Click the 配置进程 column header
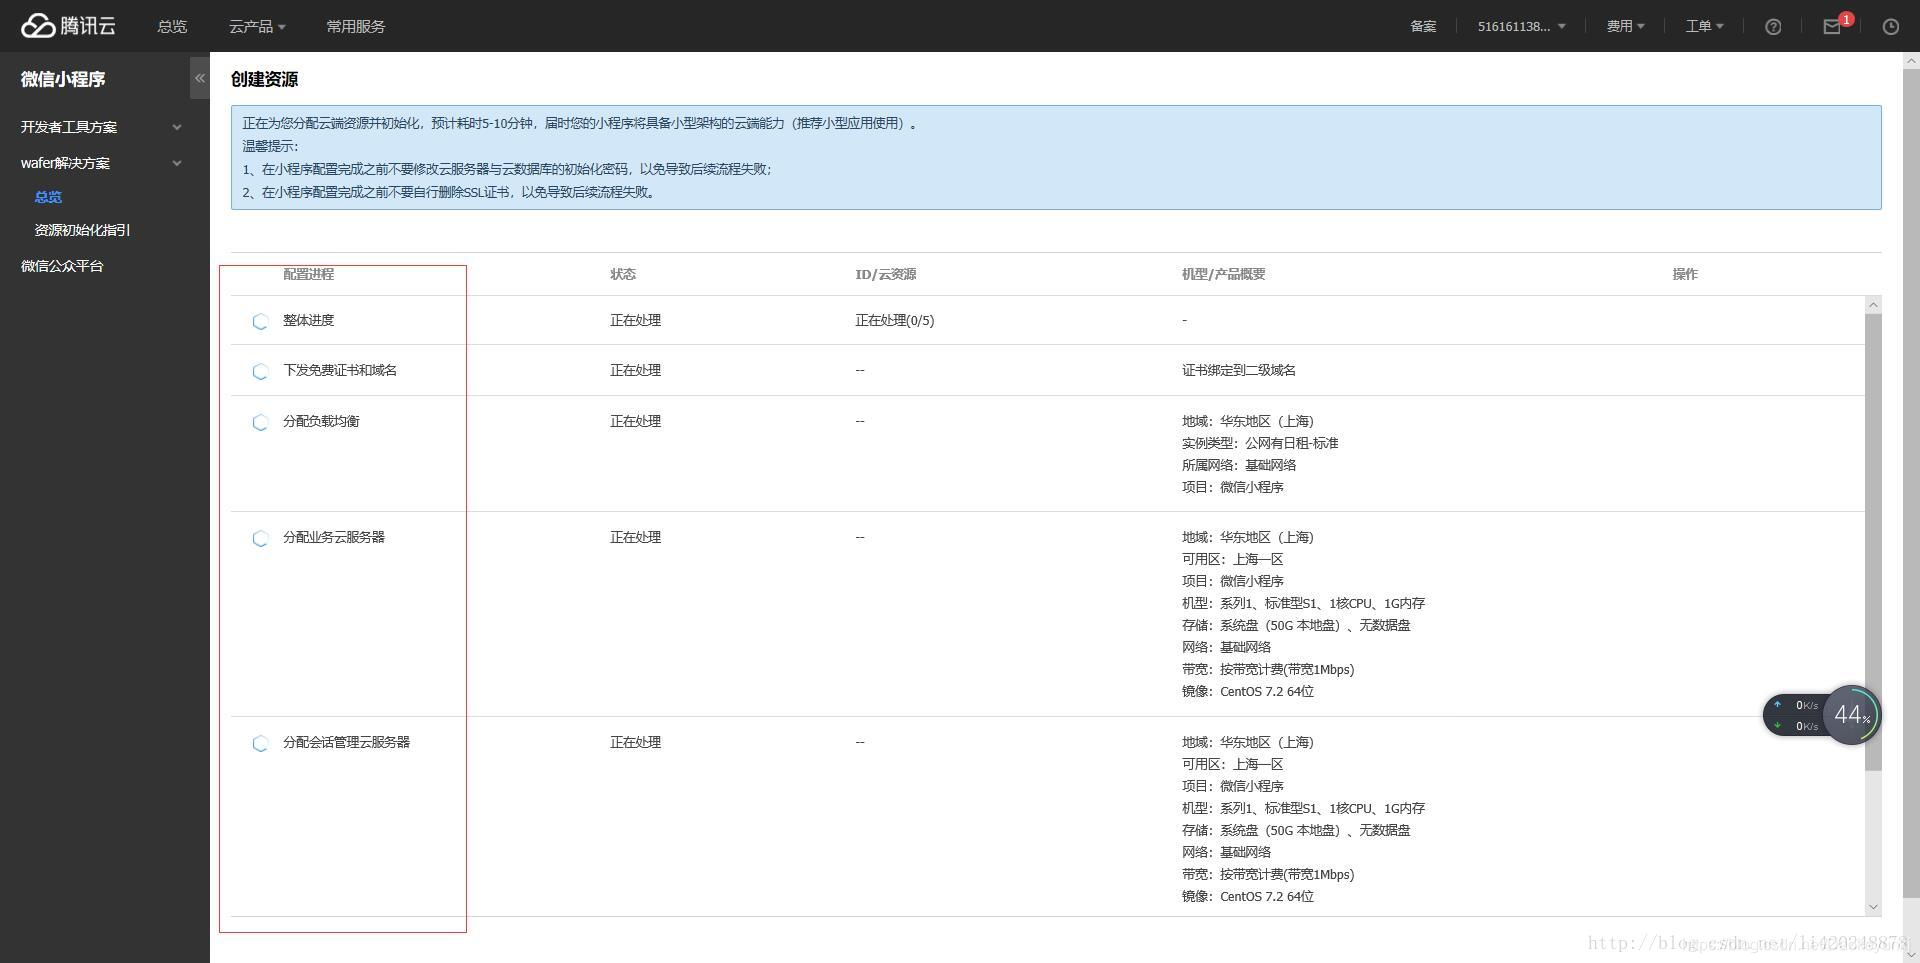 point(308,274)
